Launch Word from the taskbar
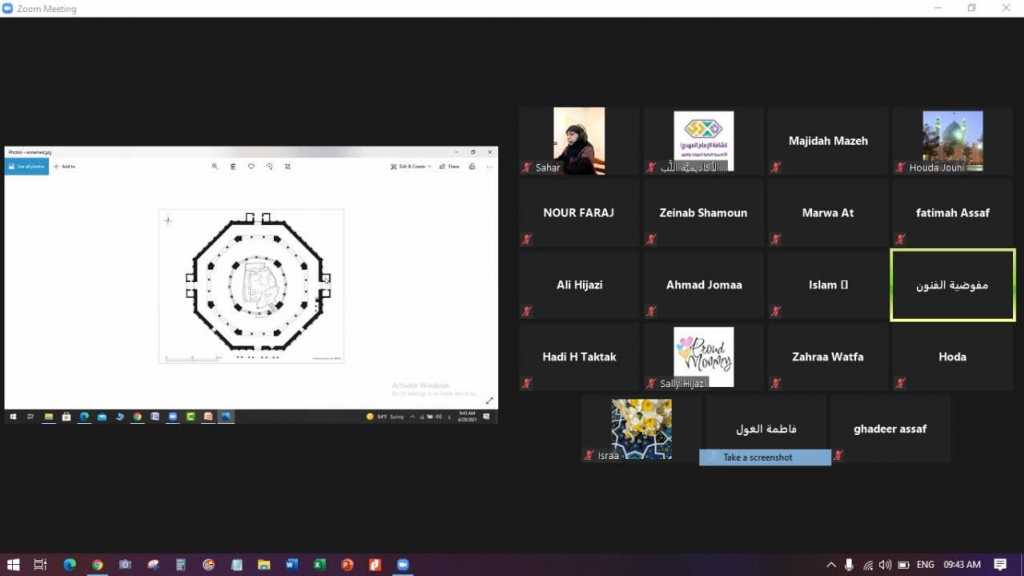The height and width of the screenshot is (576, 1024). (292, 565)
